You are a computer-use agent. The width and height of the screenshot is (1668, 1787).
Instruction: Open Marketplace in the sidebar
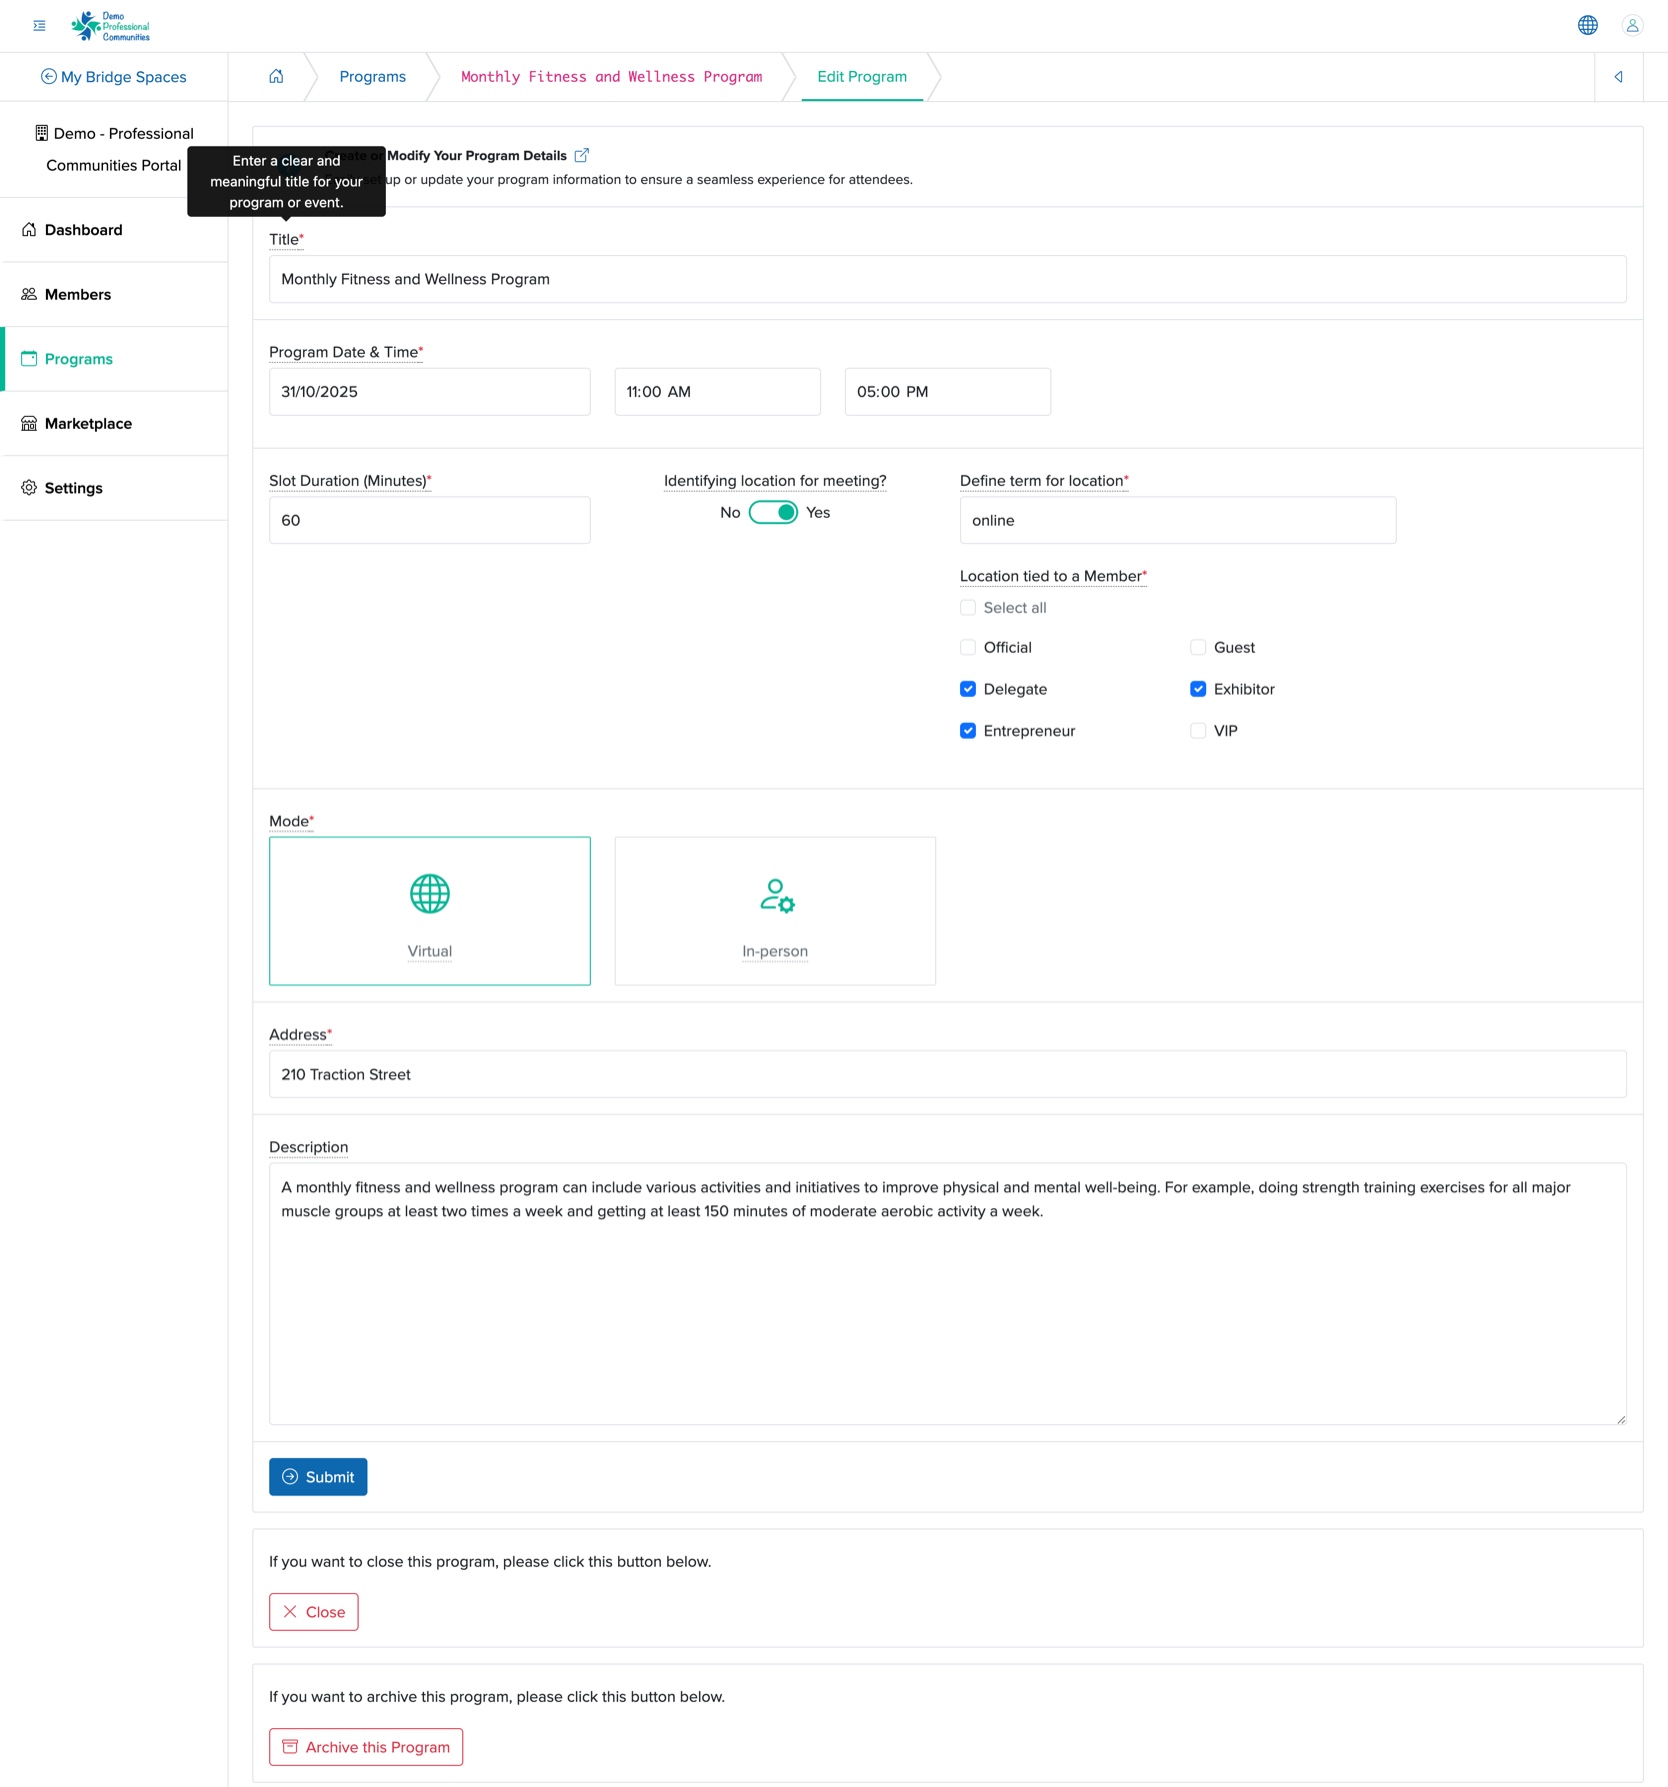(x=114, y=423)
